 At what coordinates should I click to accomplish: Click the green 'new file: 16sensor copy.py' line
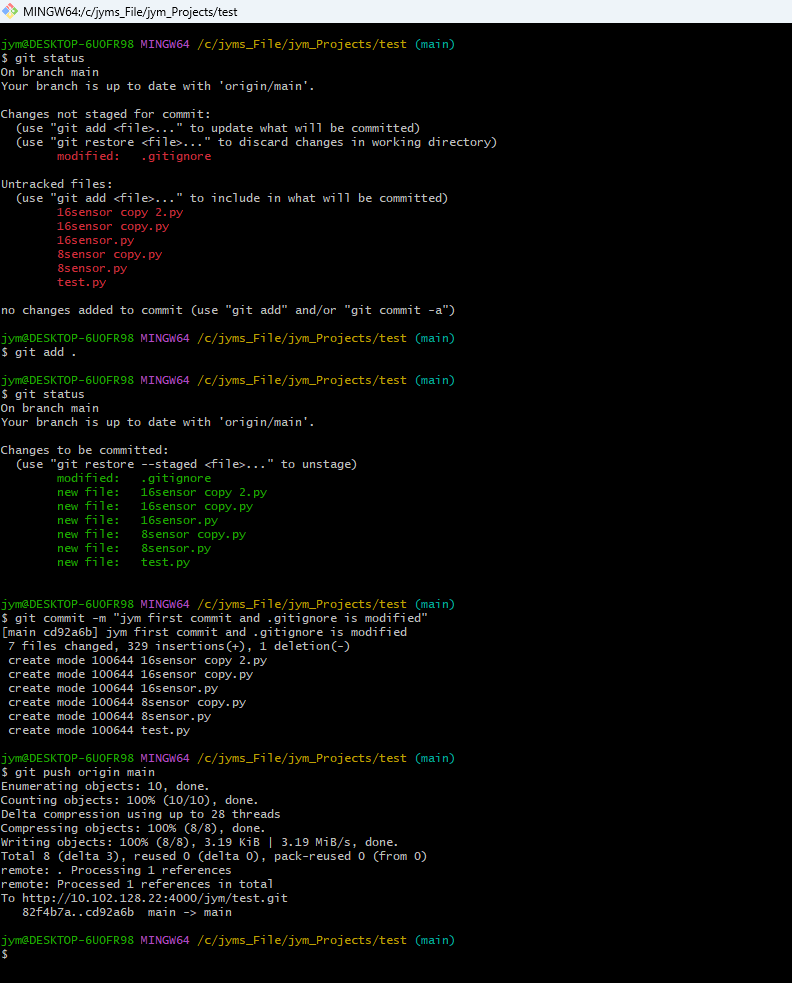[155, 507]
